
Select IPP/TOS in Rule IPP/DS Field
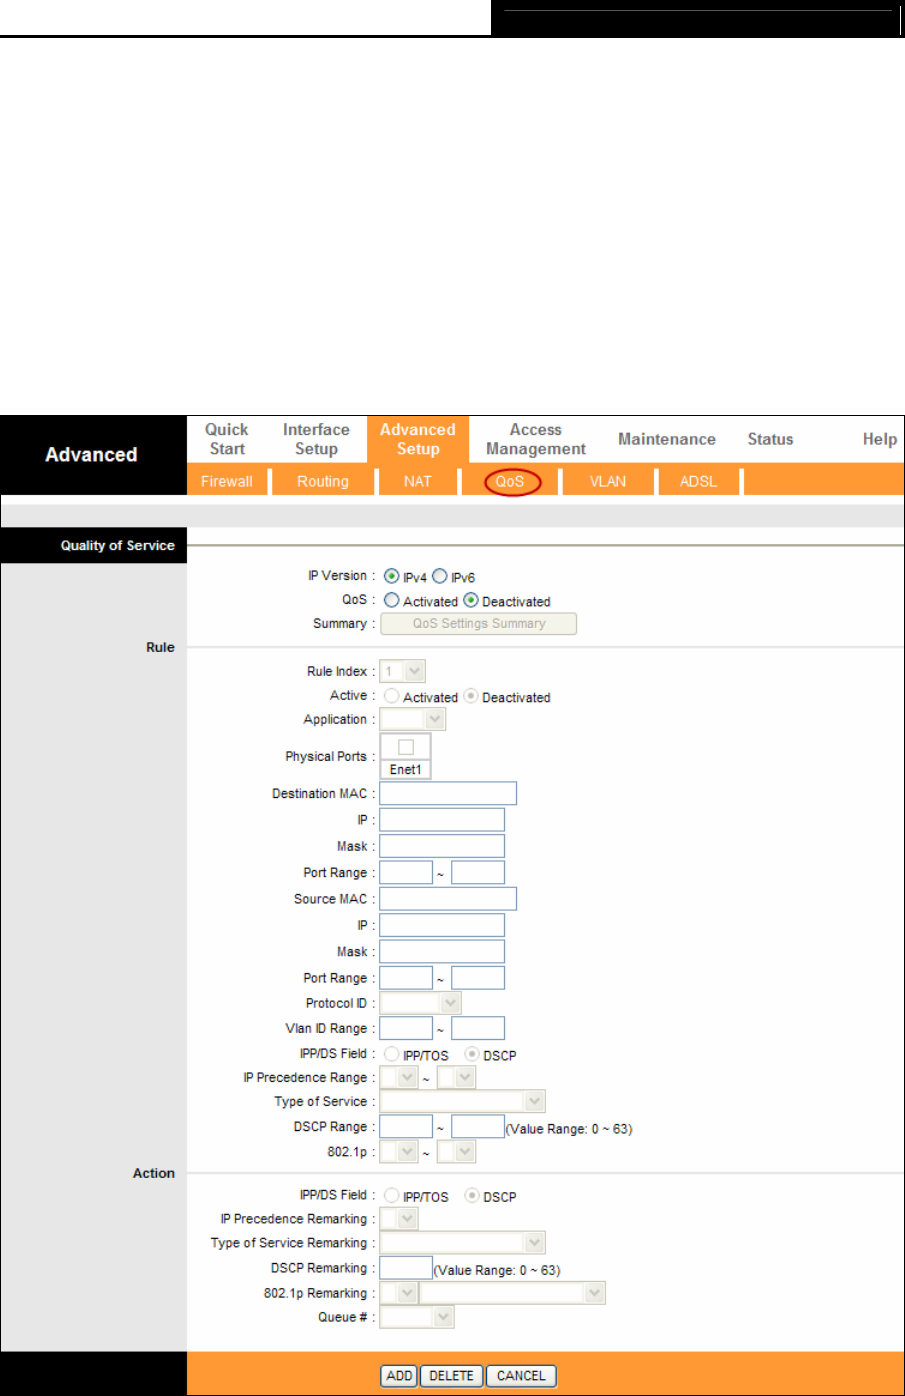point(392,1055)
